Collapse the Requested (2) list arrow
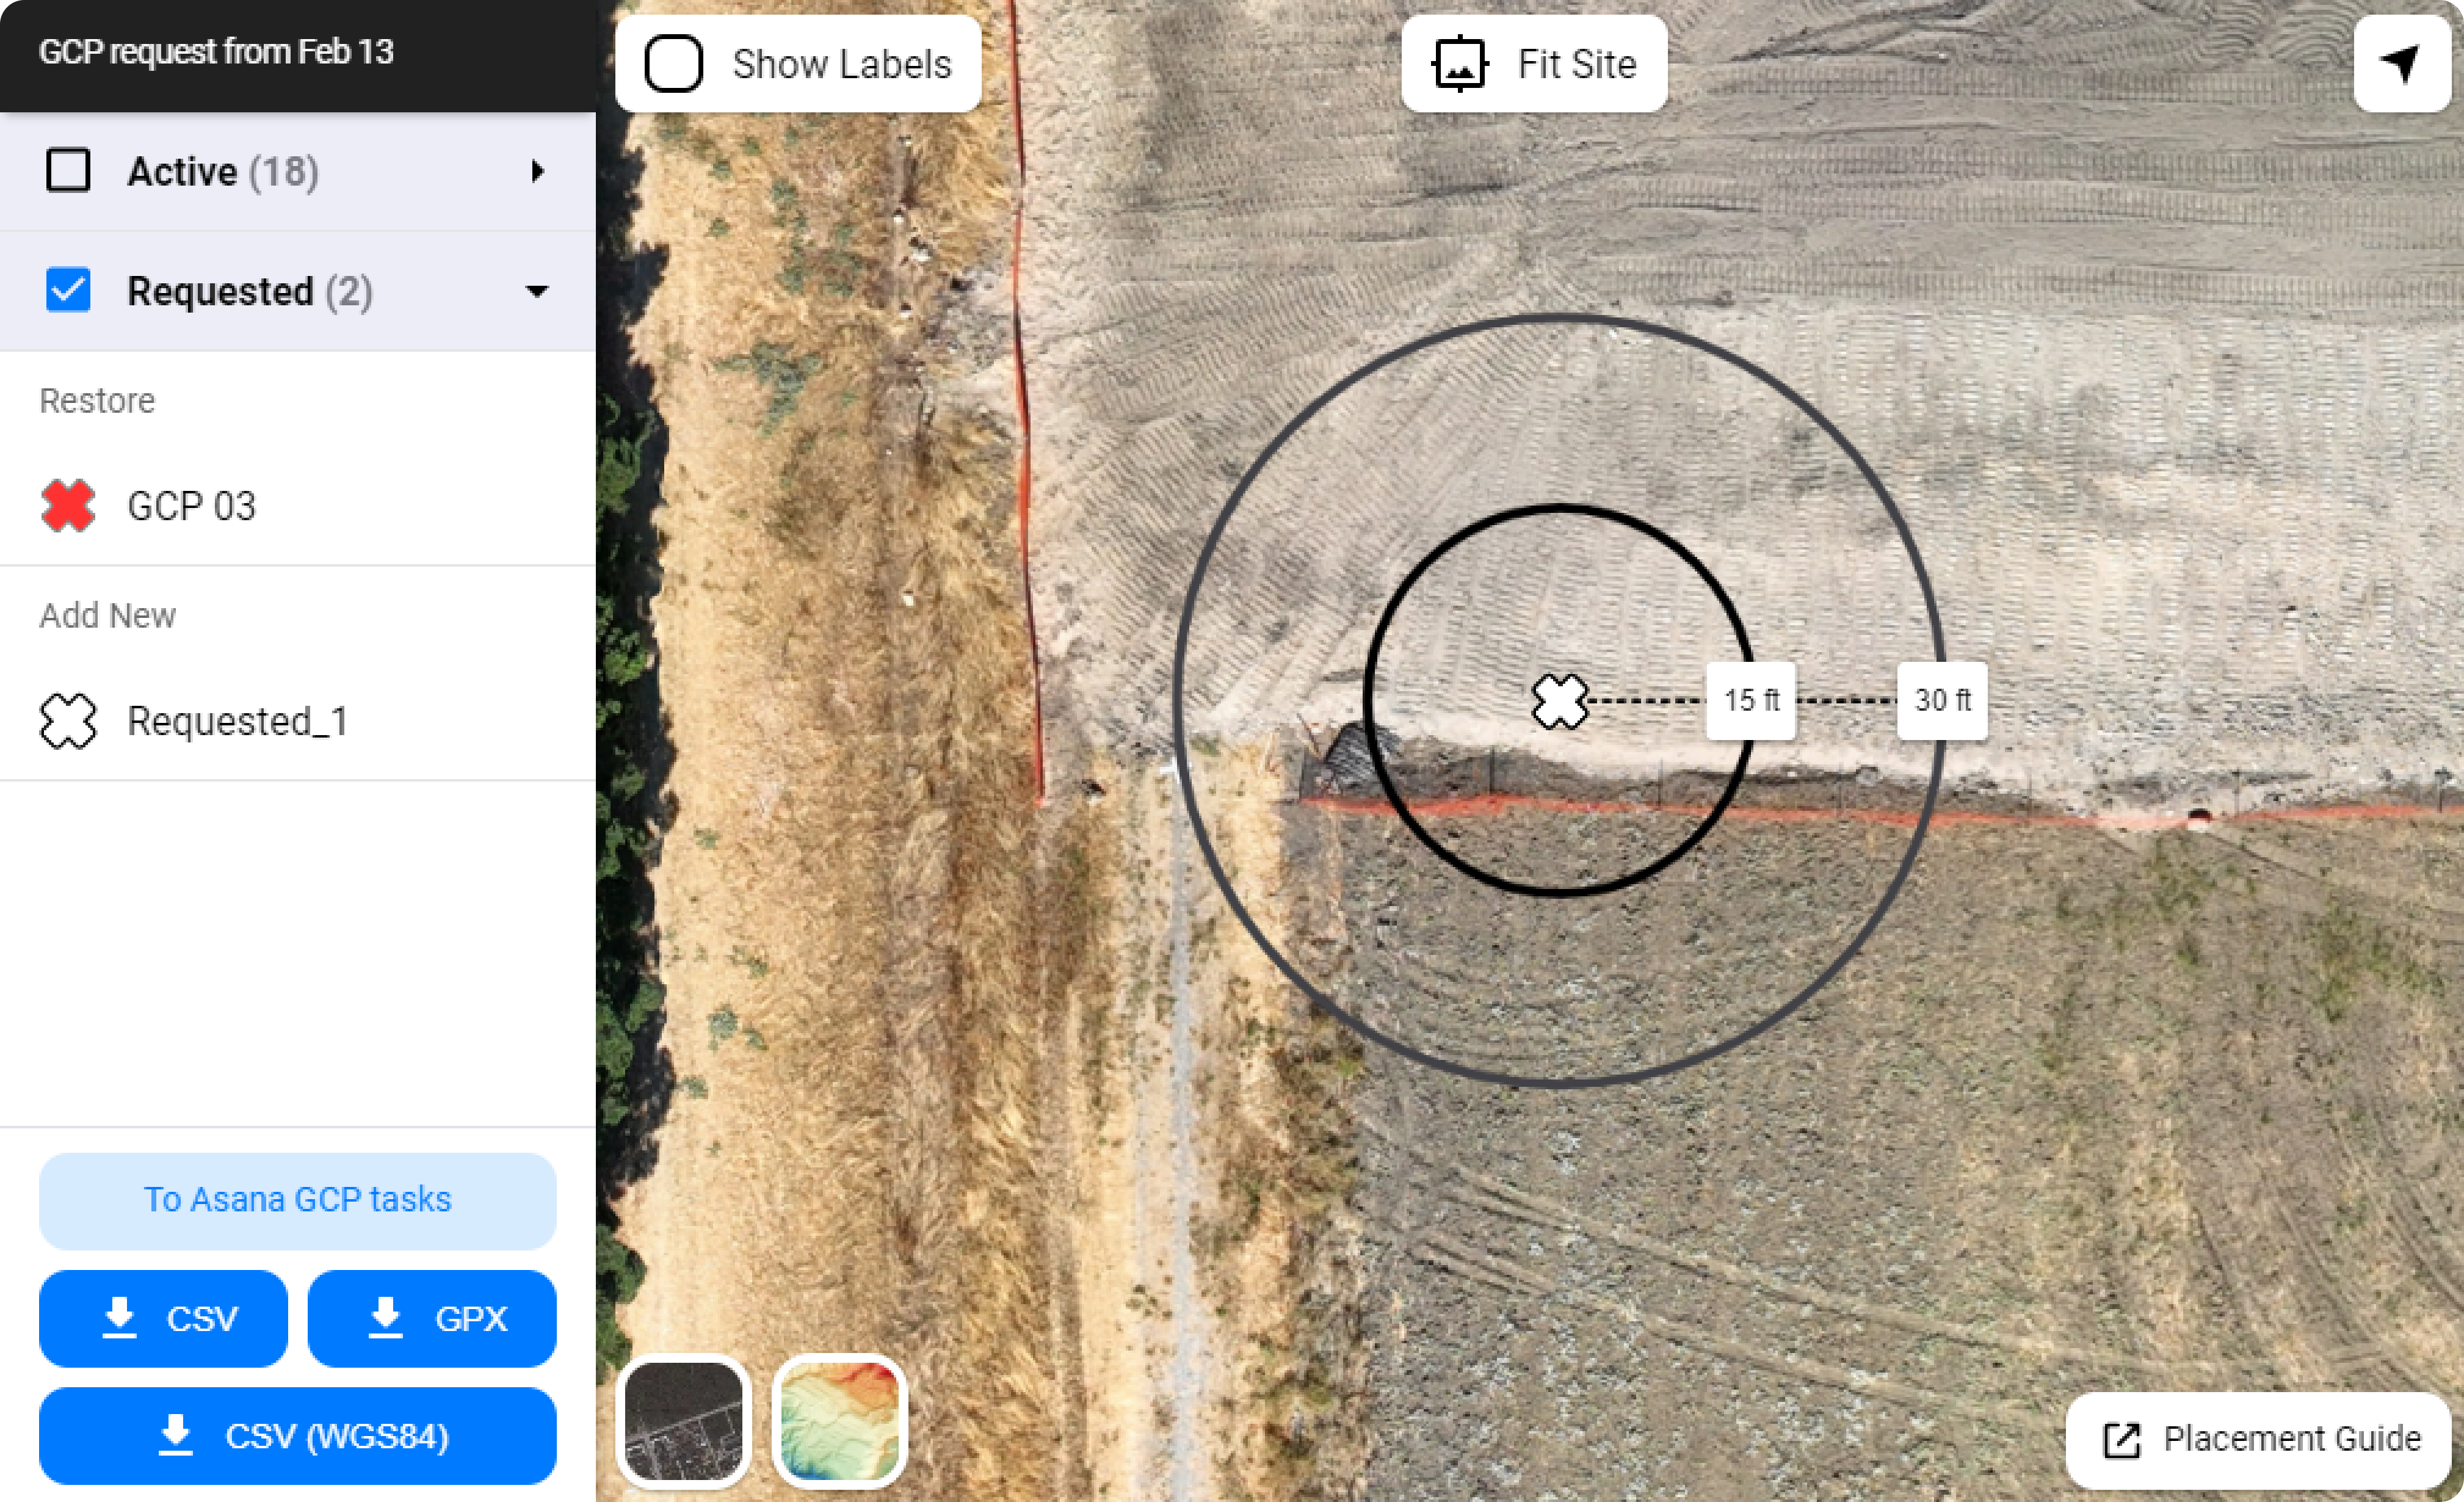The image size is (2464, 1502). point(537,291)
